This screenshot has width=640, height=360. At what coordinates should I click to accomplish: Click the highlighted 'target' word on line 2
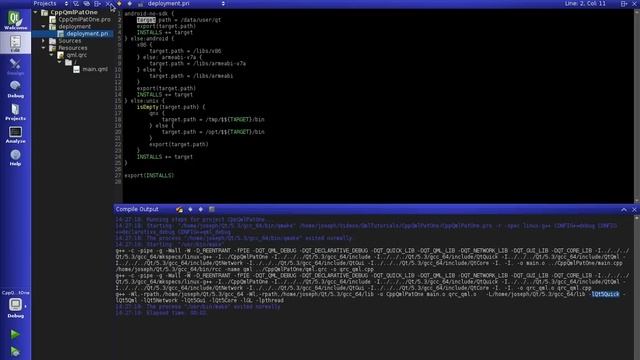tap(146, 20)
